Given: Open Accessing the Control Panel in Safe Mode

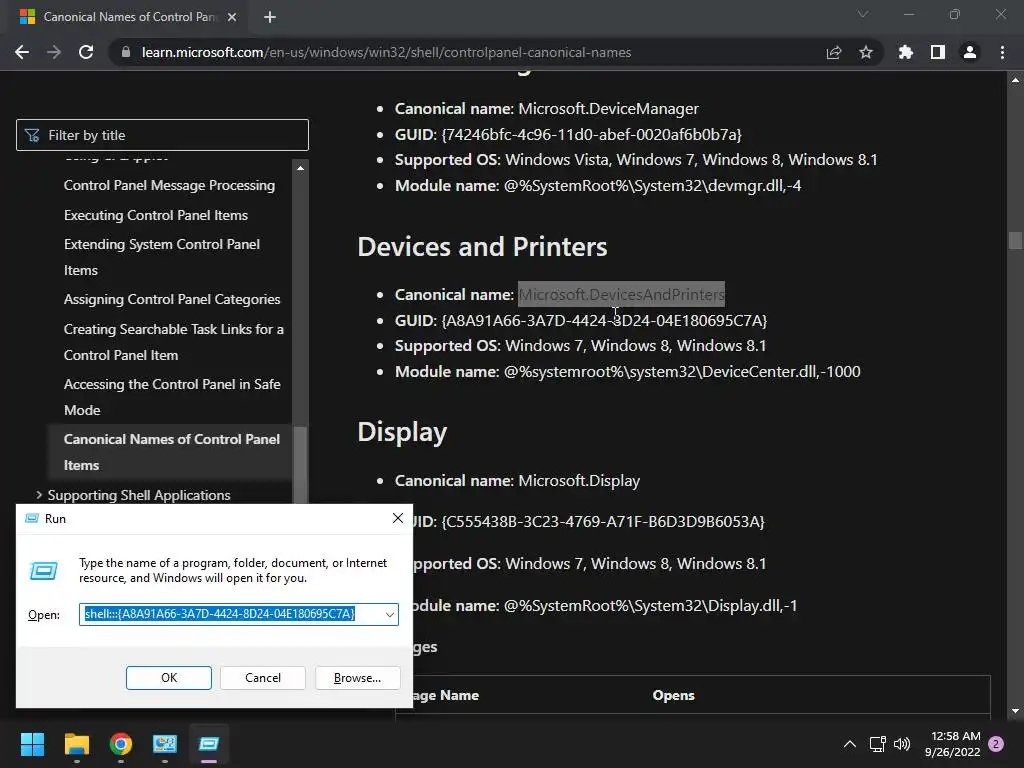Looking at the screenshot, I should [x=172, y=397].
